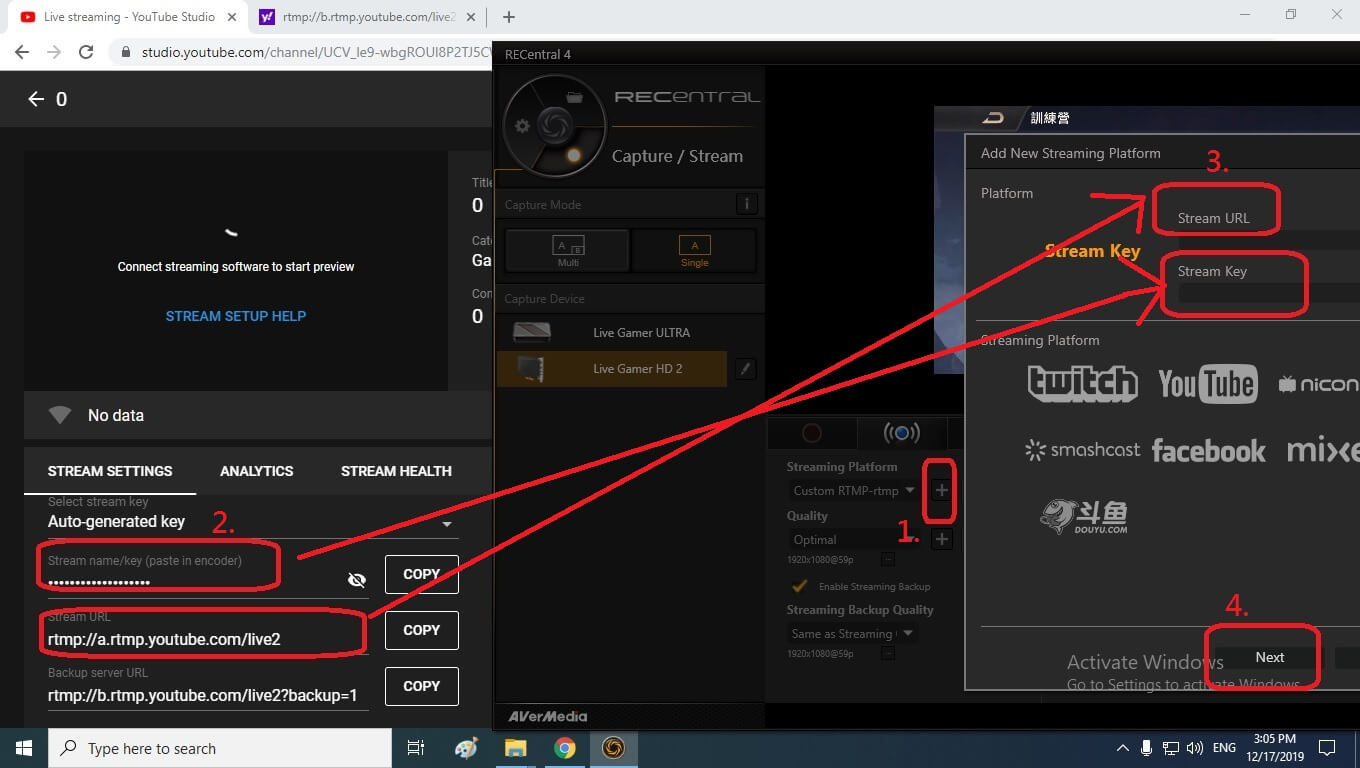Click the ENG language indicator
The width and height of the screenshot is (1360, 768).
pyautogui.click(x=1224, y=748)
